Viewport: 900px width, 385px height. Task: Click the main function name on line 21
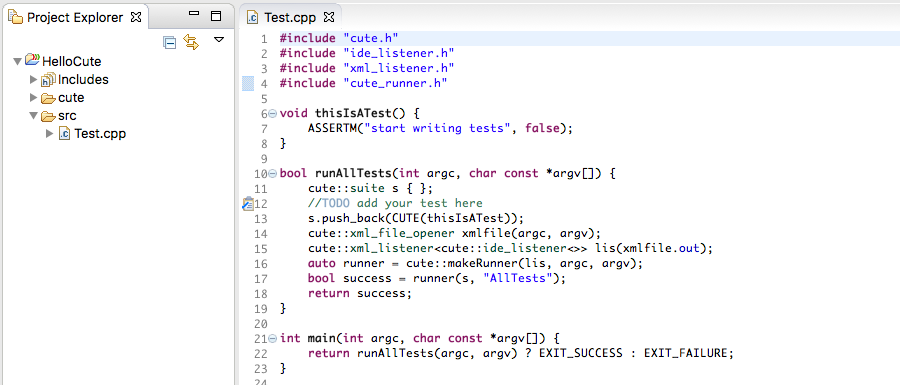321,339
